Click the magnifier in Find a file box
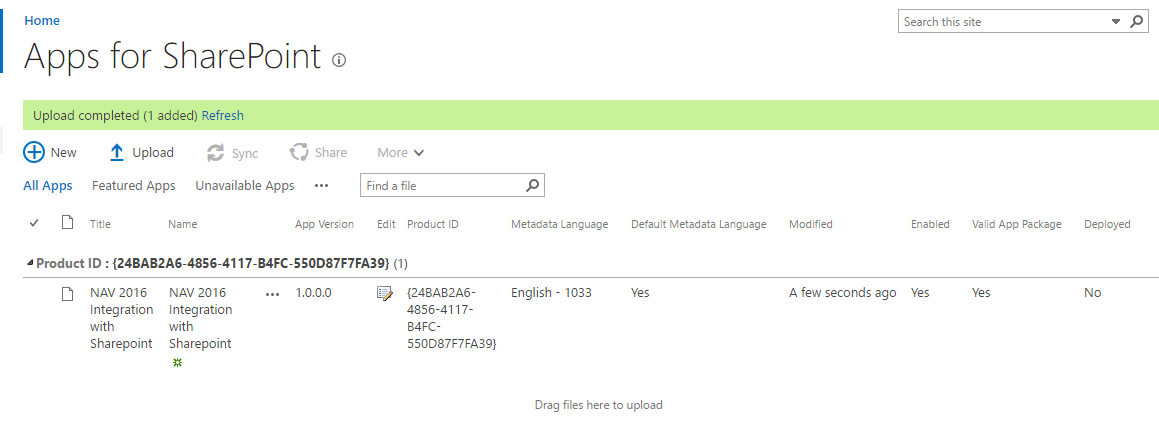1159x429 pixels. [532, 186]
